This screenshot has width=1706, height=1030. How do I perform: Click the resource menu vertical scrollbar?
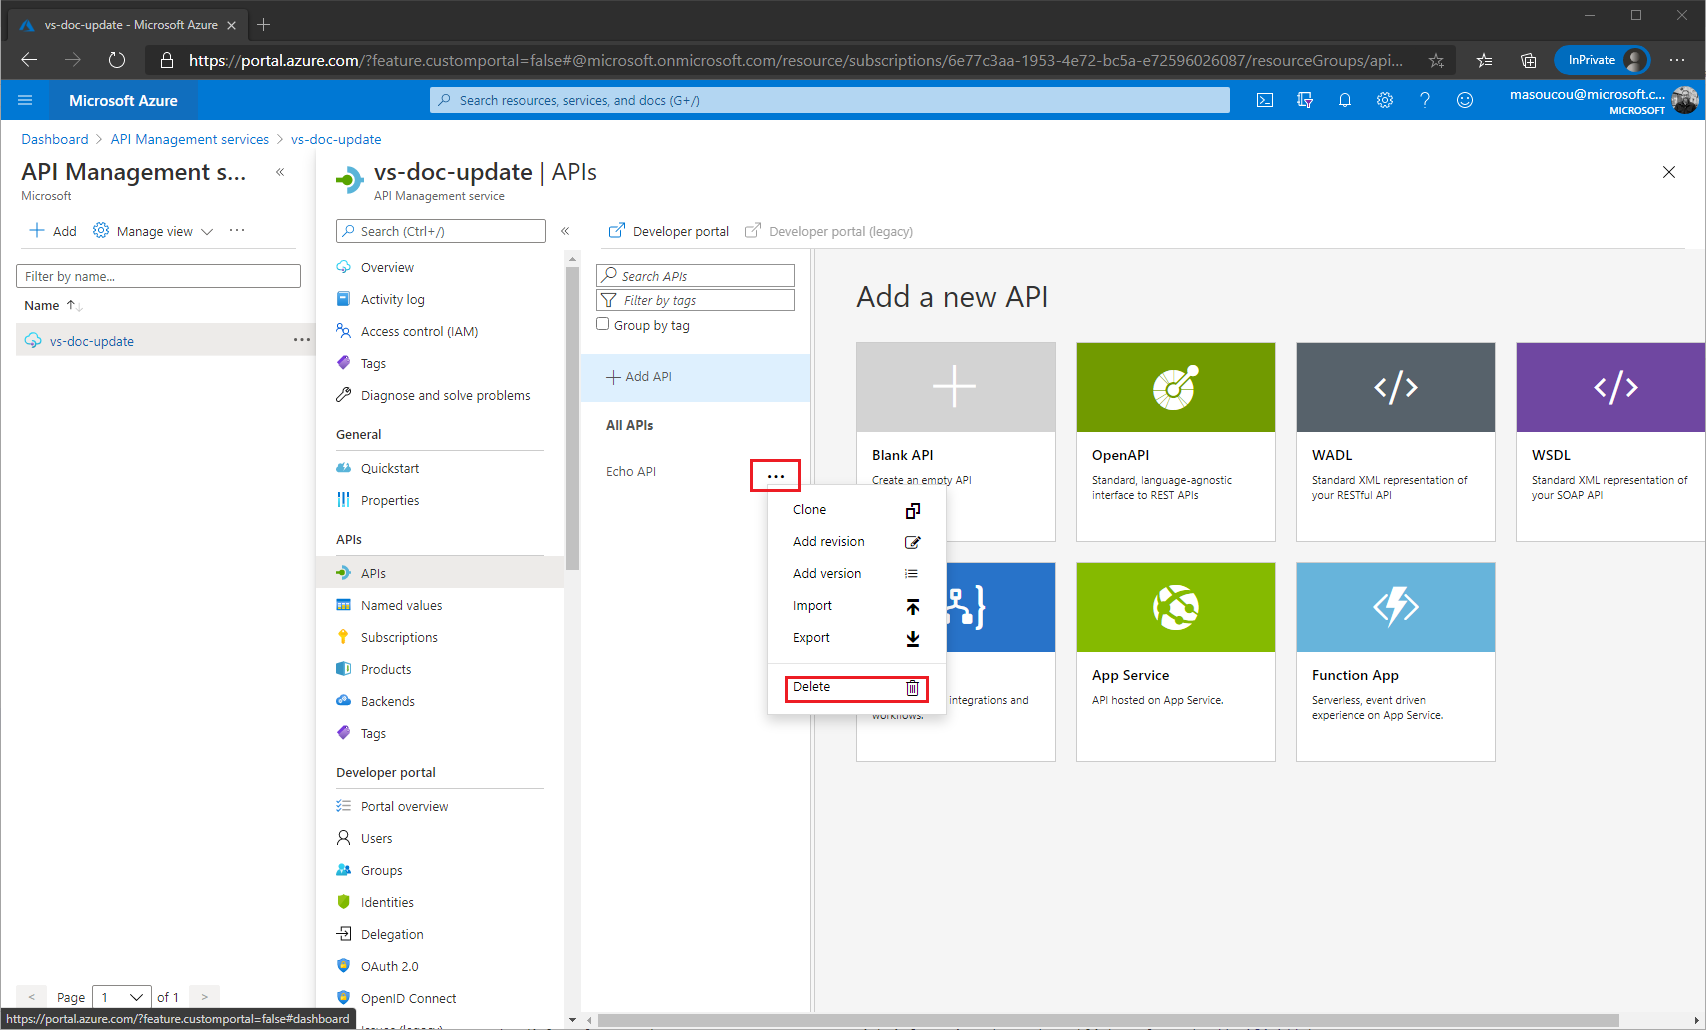point(572,418)
